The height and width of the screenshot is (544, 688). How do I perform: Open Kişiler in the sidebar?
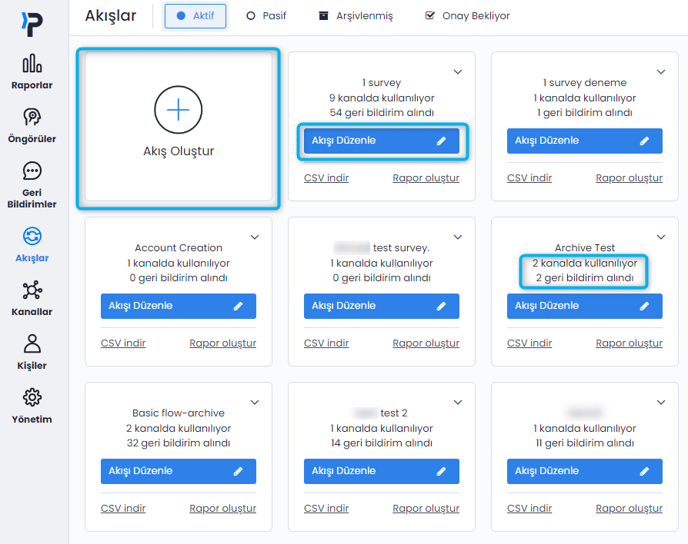[x=32, y=352]
